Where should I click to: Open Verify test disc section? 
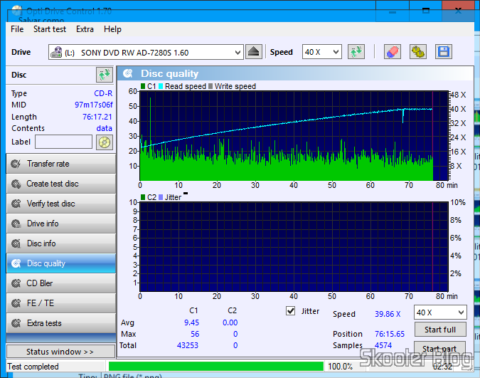click(61, 204)
